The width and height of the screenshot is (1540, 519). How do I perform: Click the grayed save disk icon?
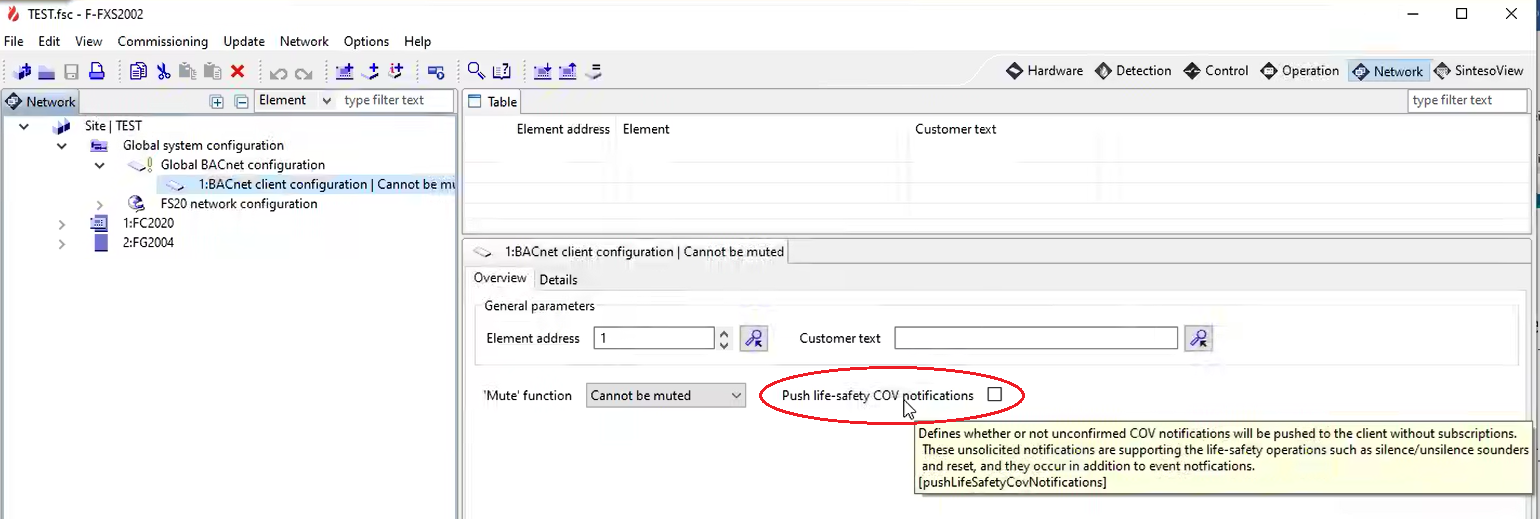click(72, 72)
